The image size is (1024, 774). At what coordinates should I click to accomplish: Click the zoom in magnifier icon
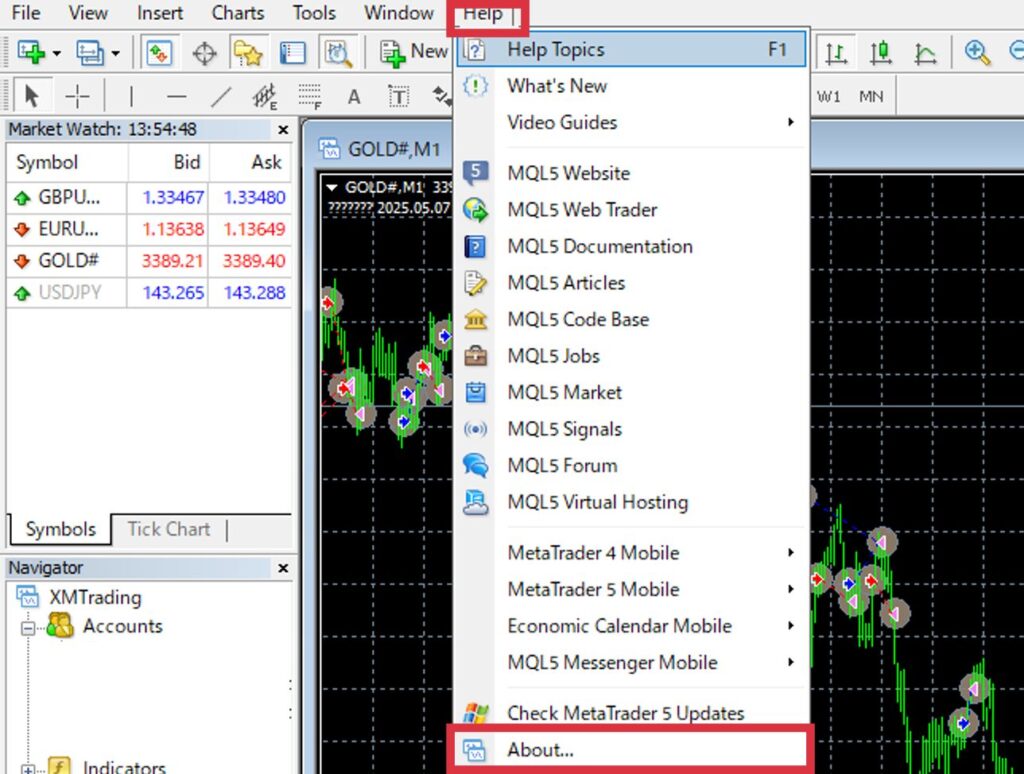[977, 53]
